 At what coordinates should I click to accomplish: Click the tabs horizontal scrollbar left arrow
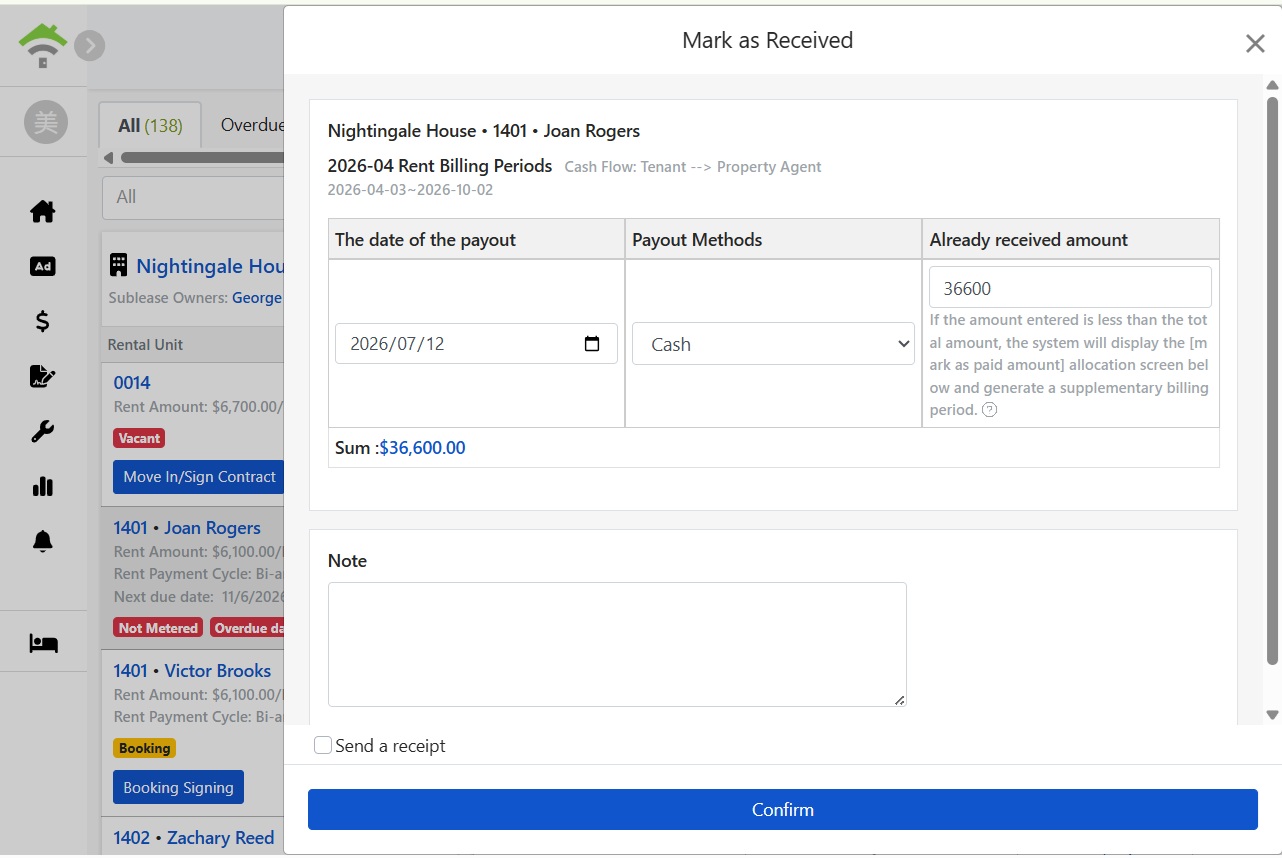point(108,158)
